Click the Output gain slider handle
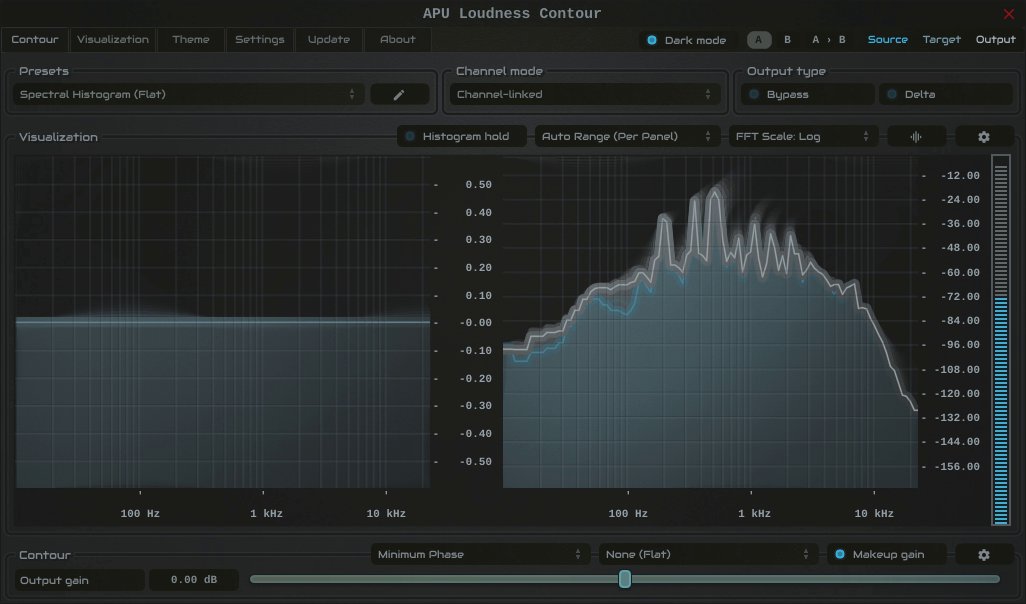1026x604 pixels. [x=625, y=578]
